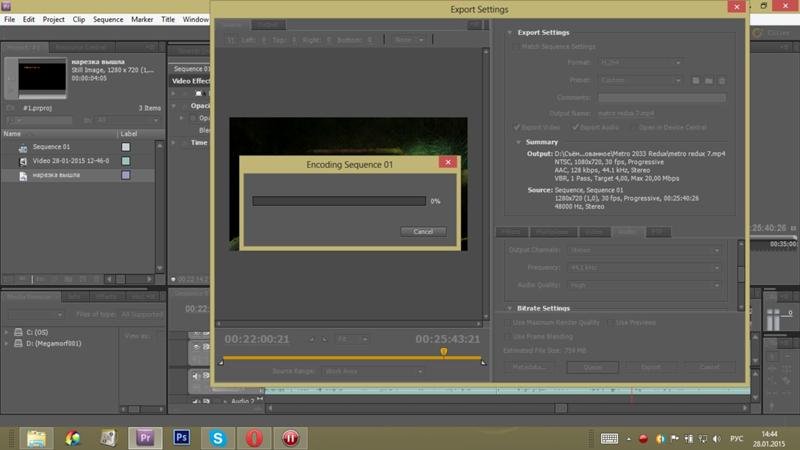Collapse the Bitrate Settings section
Viewport: 800px width, 450px height.
509,308
